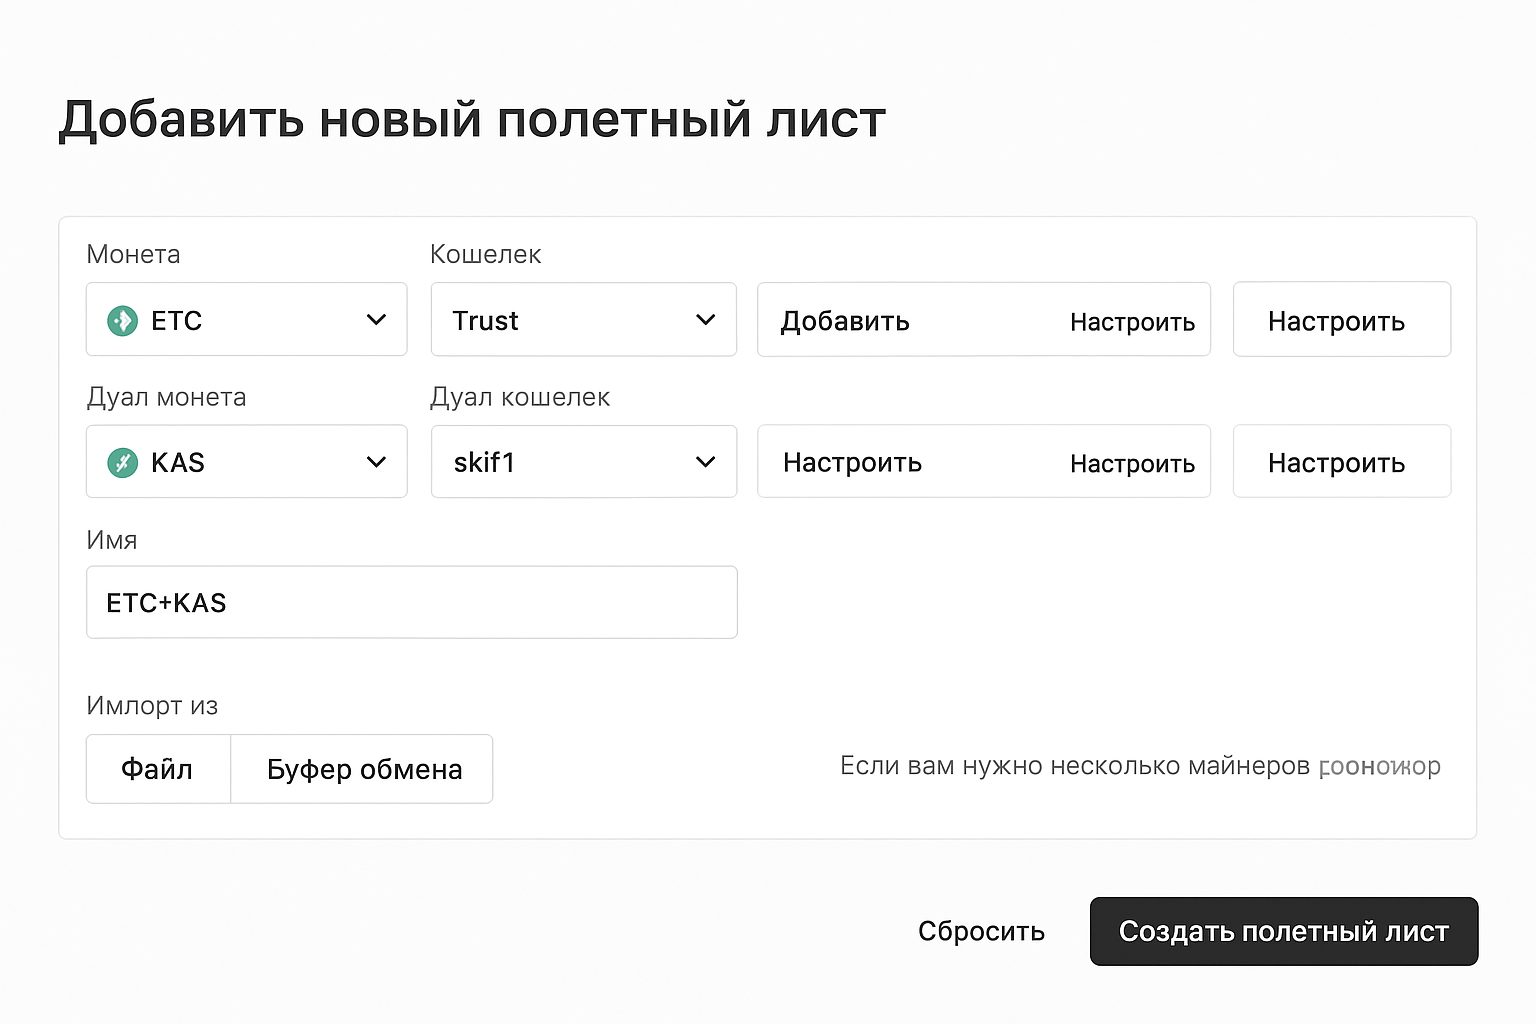Switch to the Файл import tab
Screen dimensions: 1536x1024
tap(157, 768)
